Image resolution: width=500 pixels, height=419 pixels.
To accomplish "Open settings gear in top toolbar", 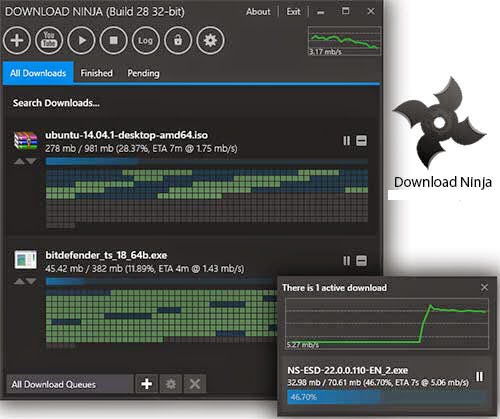I will click(x=210, y=40).
